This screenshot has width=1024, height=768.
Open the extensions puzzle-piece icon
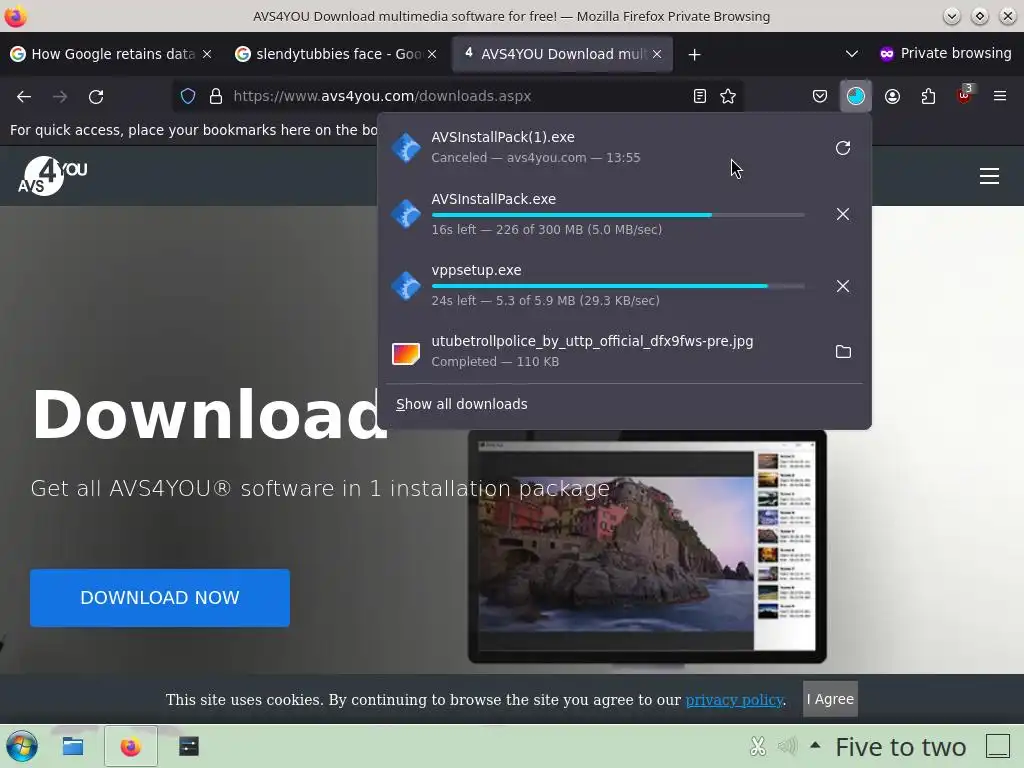[x=928, y=97]
